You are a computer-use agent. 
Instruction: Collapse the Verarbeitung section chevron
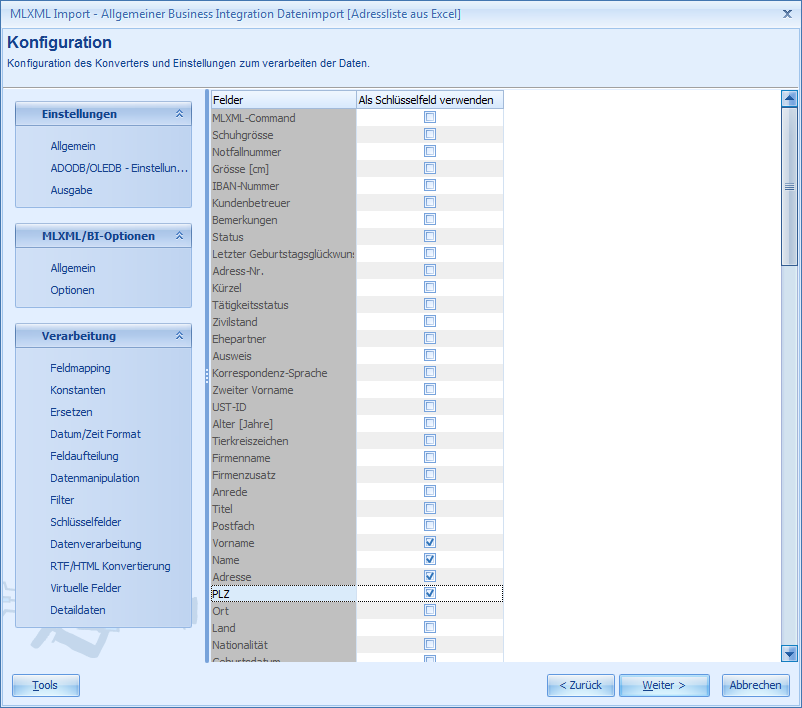[x=180, y=336]
